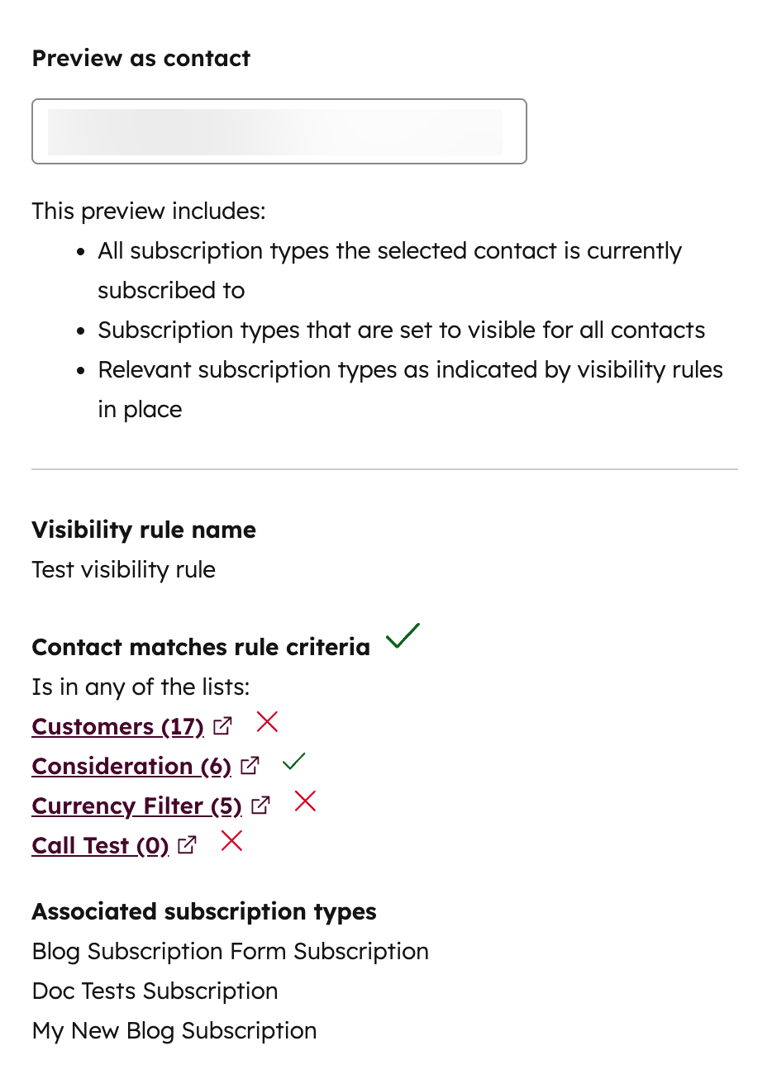Click the Call Test (0) link
Viewport: 772px width, 1079px height.
click(99, 845)
